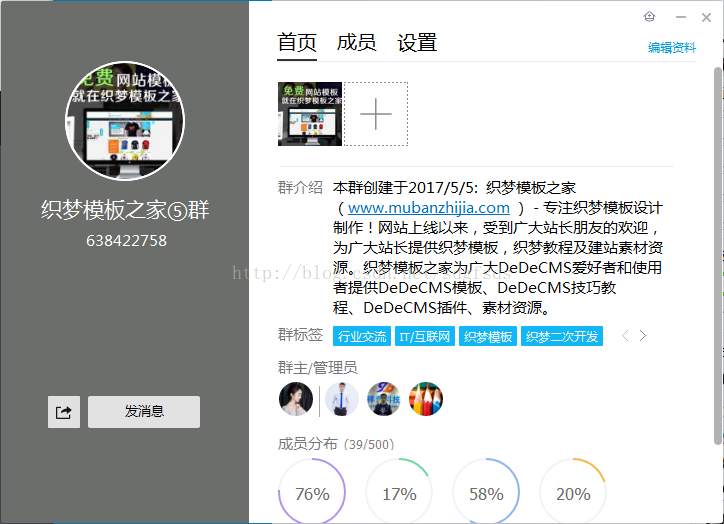Show previous tags with left chevron

tap(625, 336)
